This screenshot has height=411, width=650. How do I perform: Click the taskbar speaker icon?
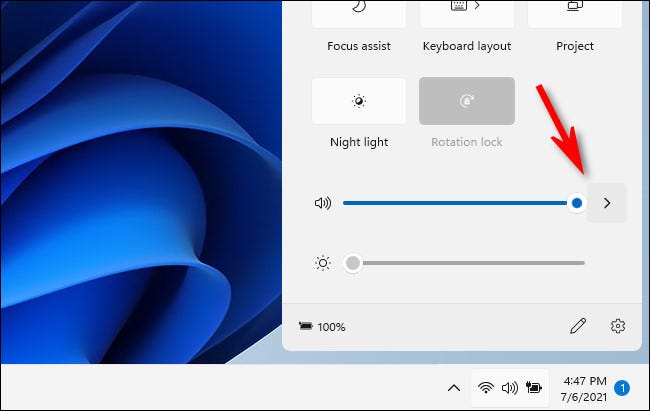508,388
